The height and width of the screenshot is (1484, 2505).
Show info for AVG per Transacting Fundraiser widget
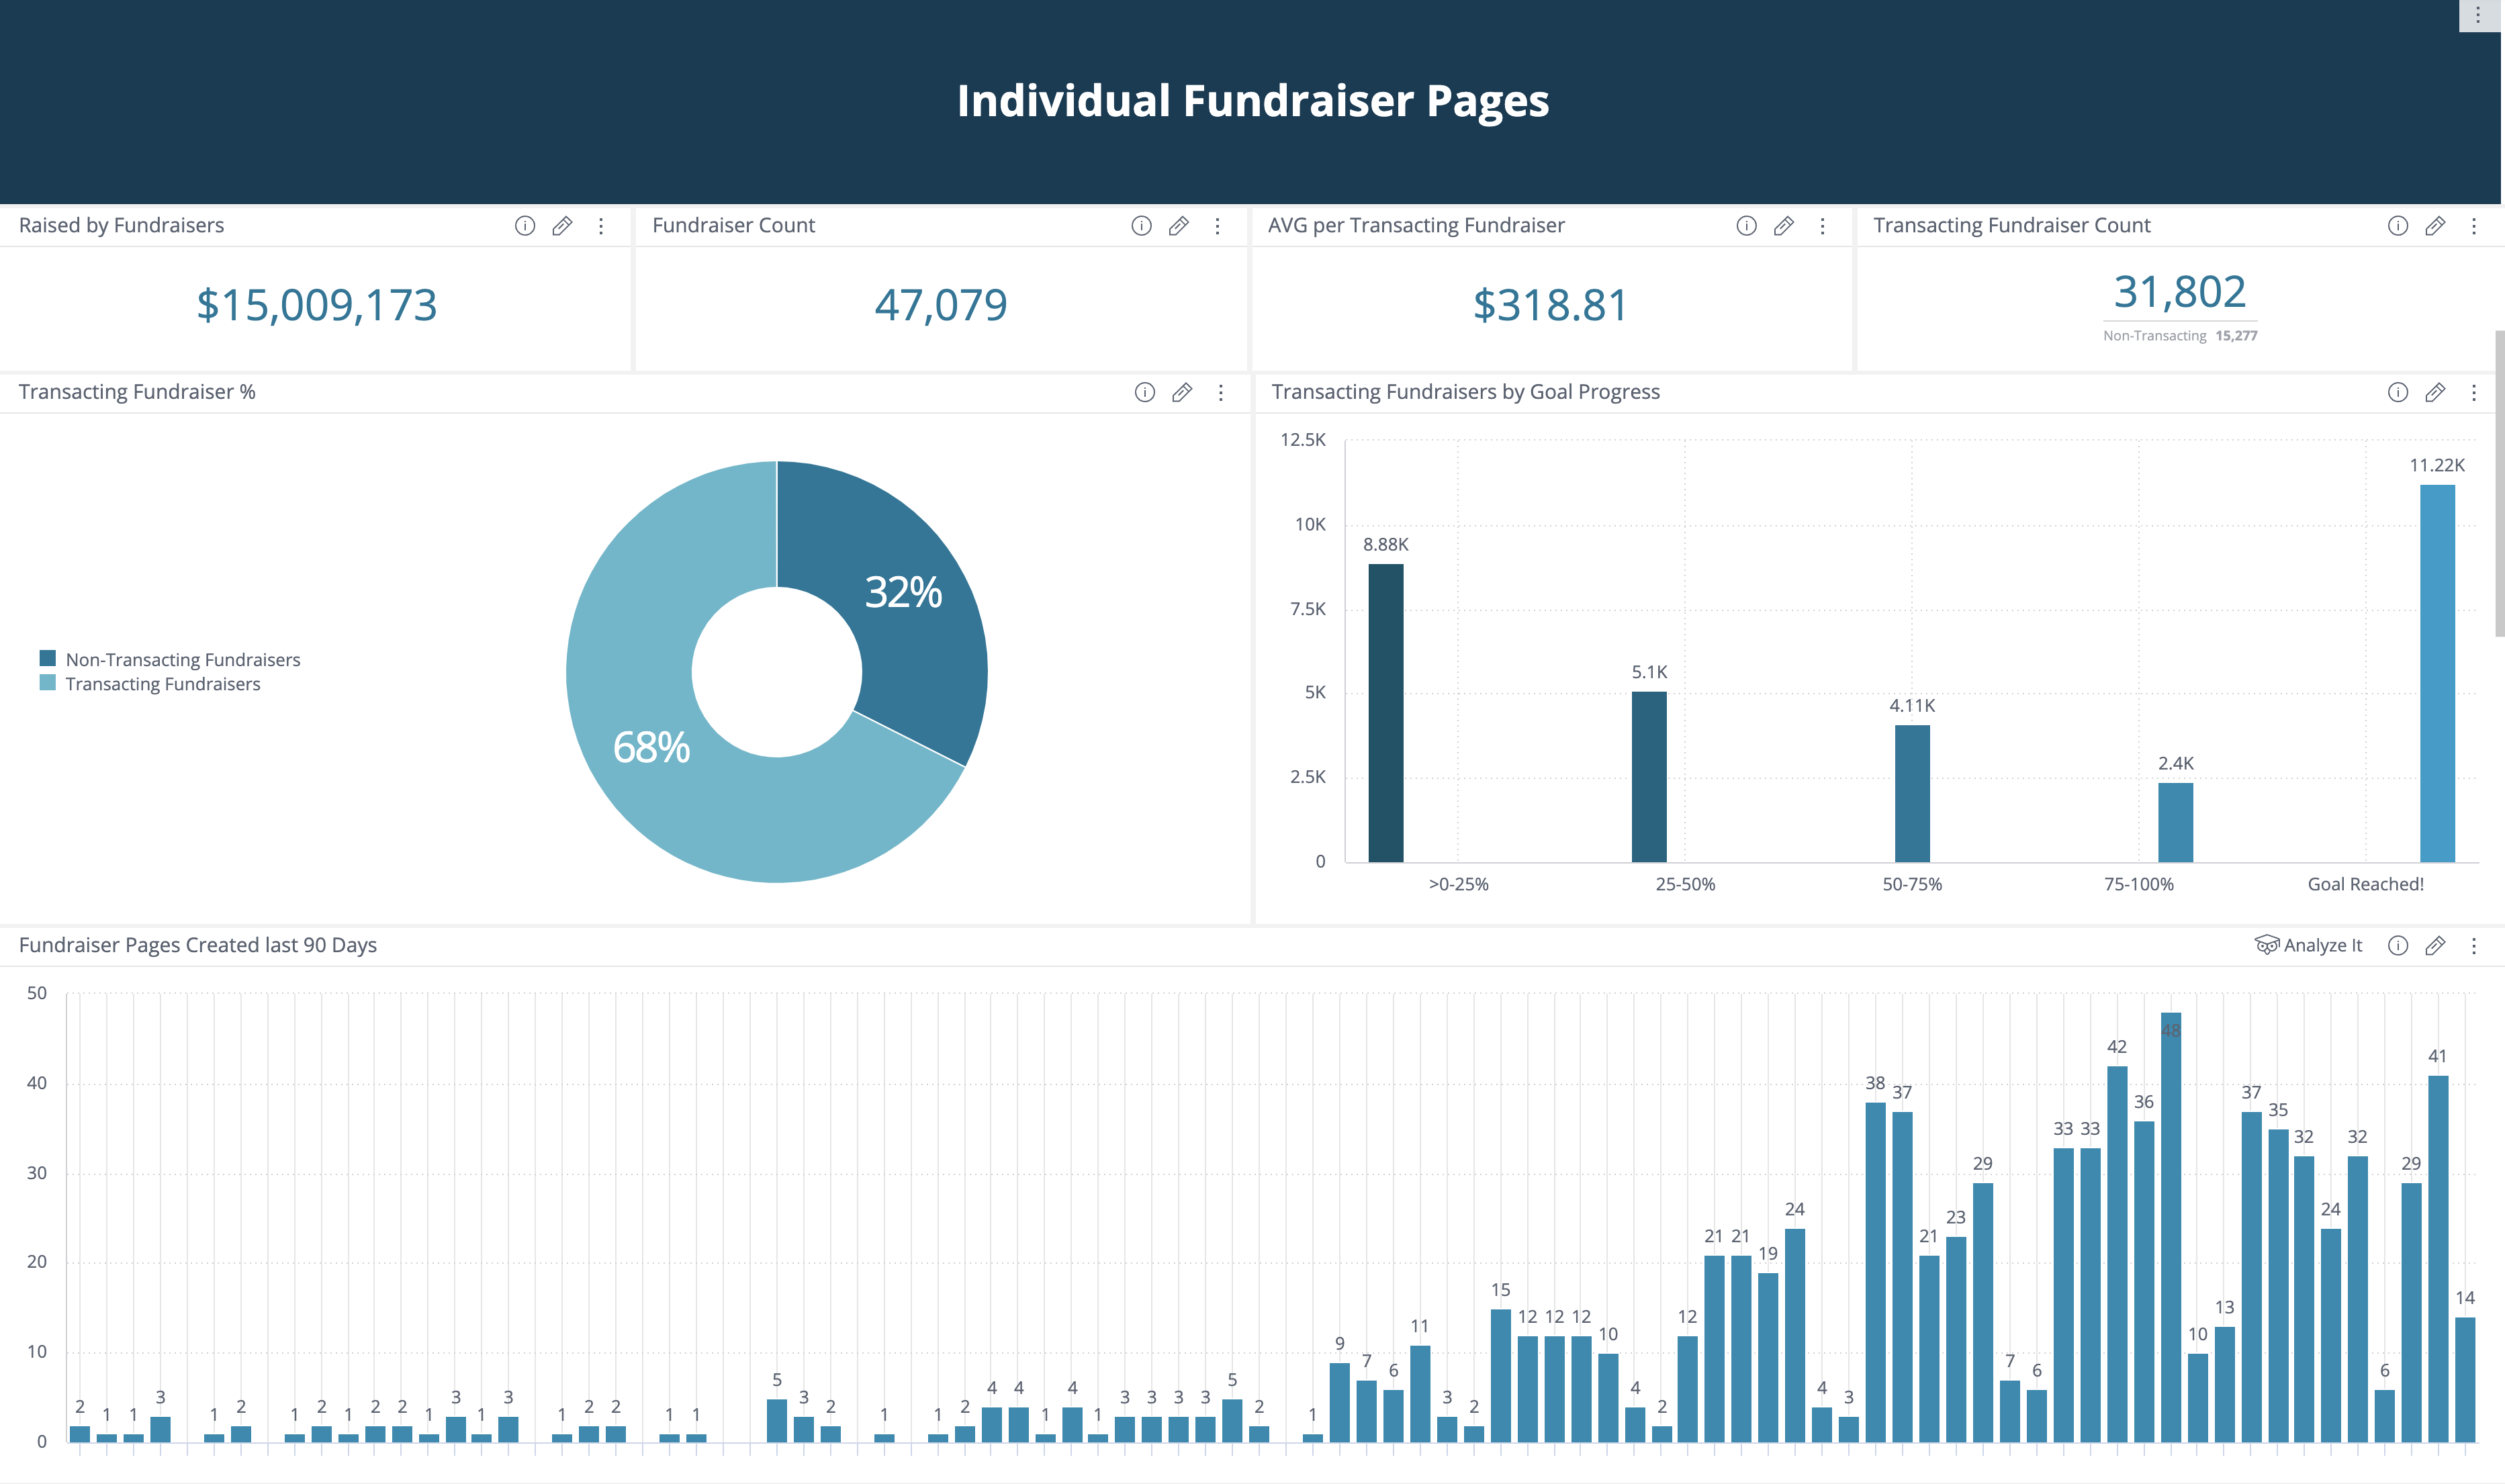pos(1746,226)
